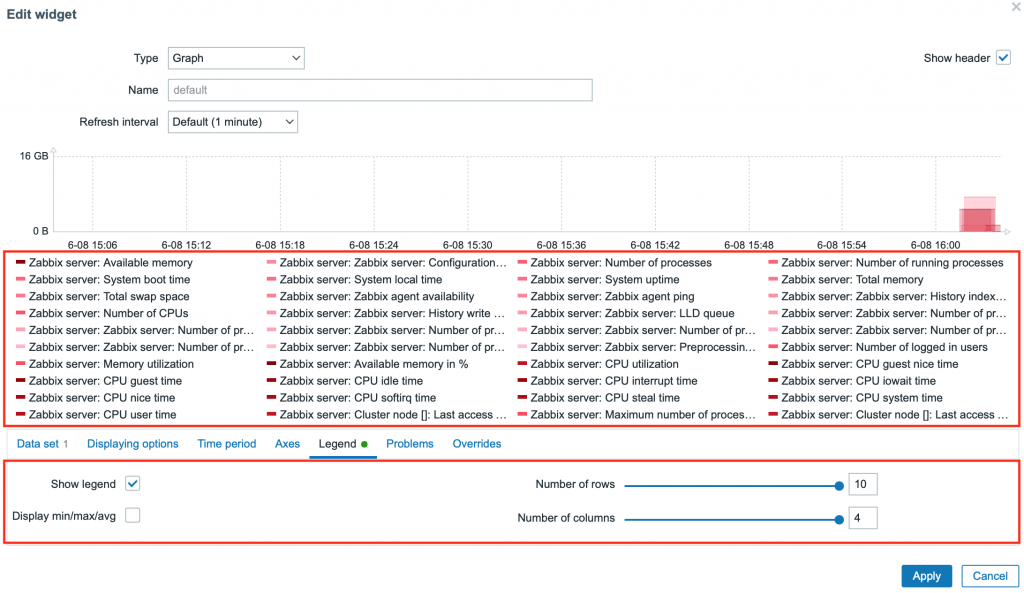Click System uptime legend color marker
The width and height of the screenshot is (1024, 593).
click(x=523, y=280)
